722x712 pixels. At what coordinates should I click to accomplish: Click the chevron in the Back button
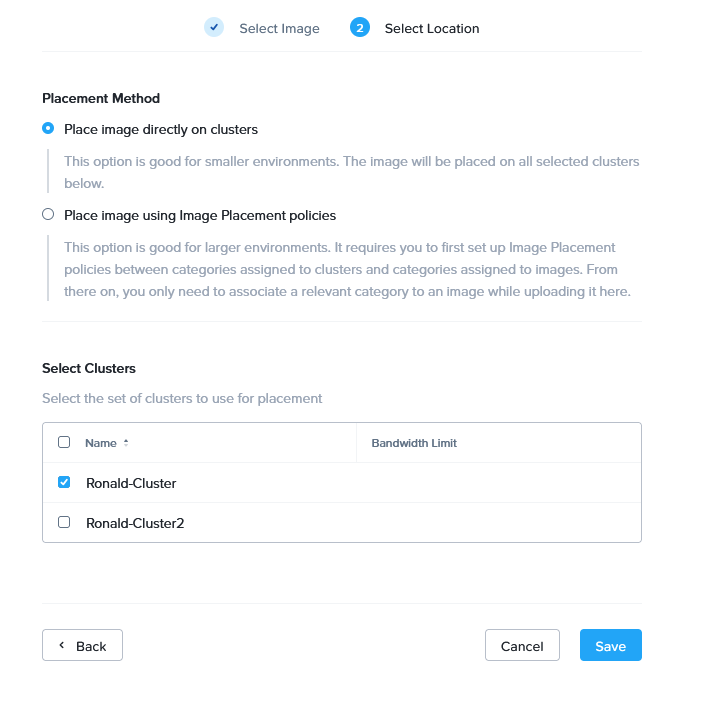61,646
